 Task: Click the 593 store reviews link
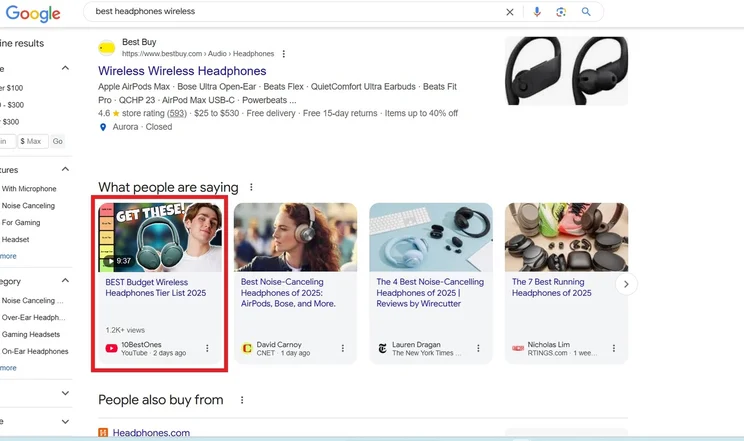(x=177, y=113)
